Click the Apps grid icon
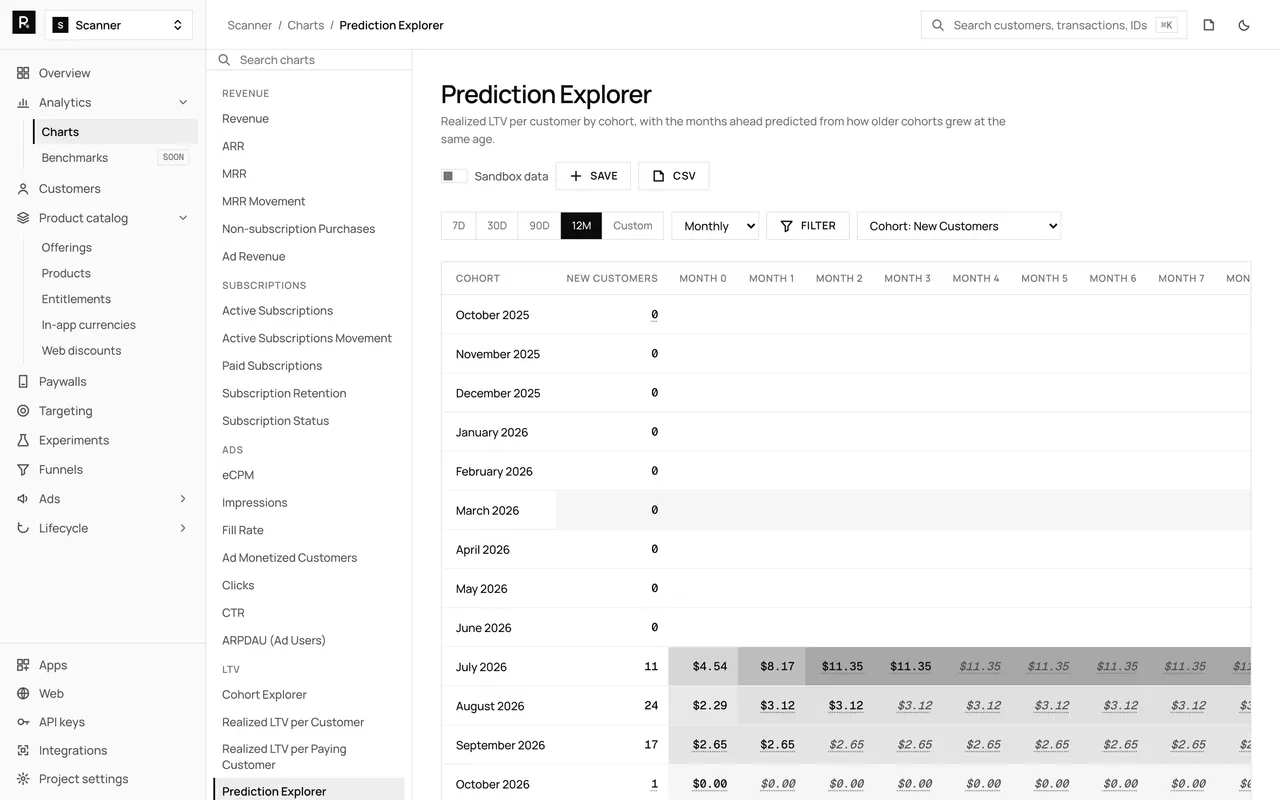 coord(23,665)
